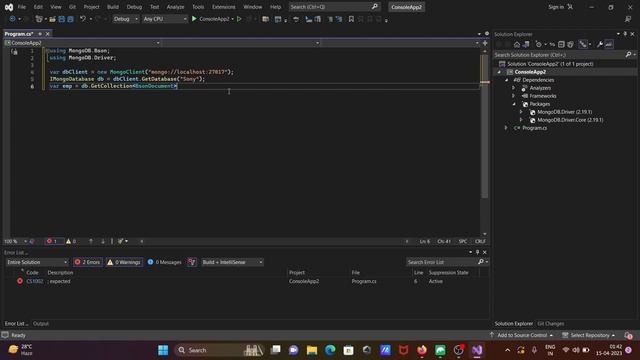Viewport: 640px width, 360px height.
Task: Click the bookmark toolbar icon
Action: [x=351, y=19]
